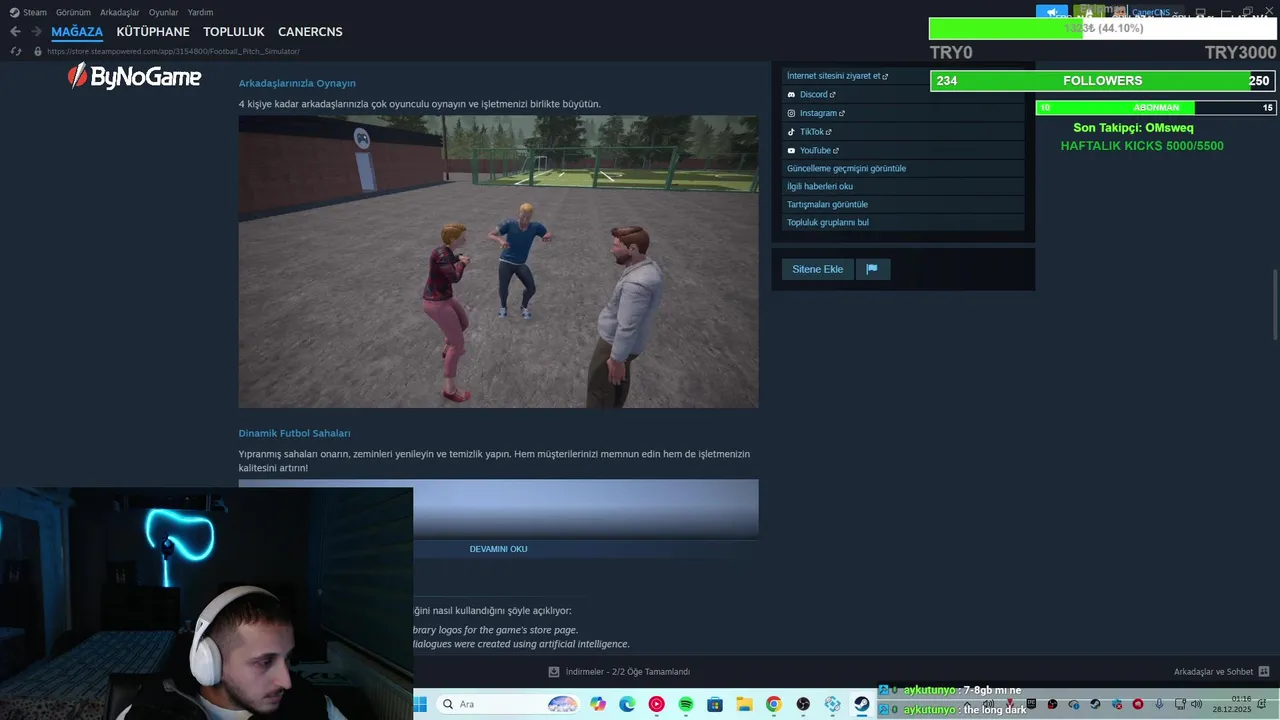Switch to the MAĞAZA tab
This screenshot has width=1280, height=720.
tap(77, 32)
